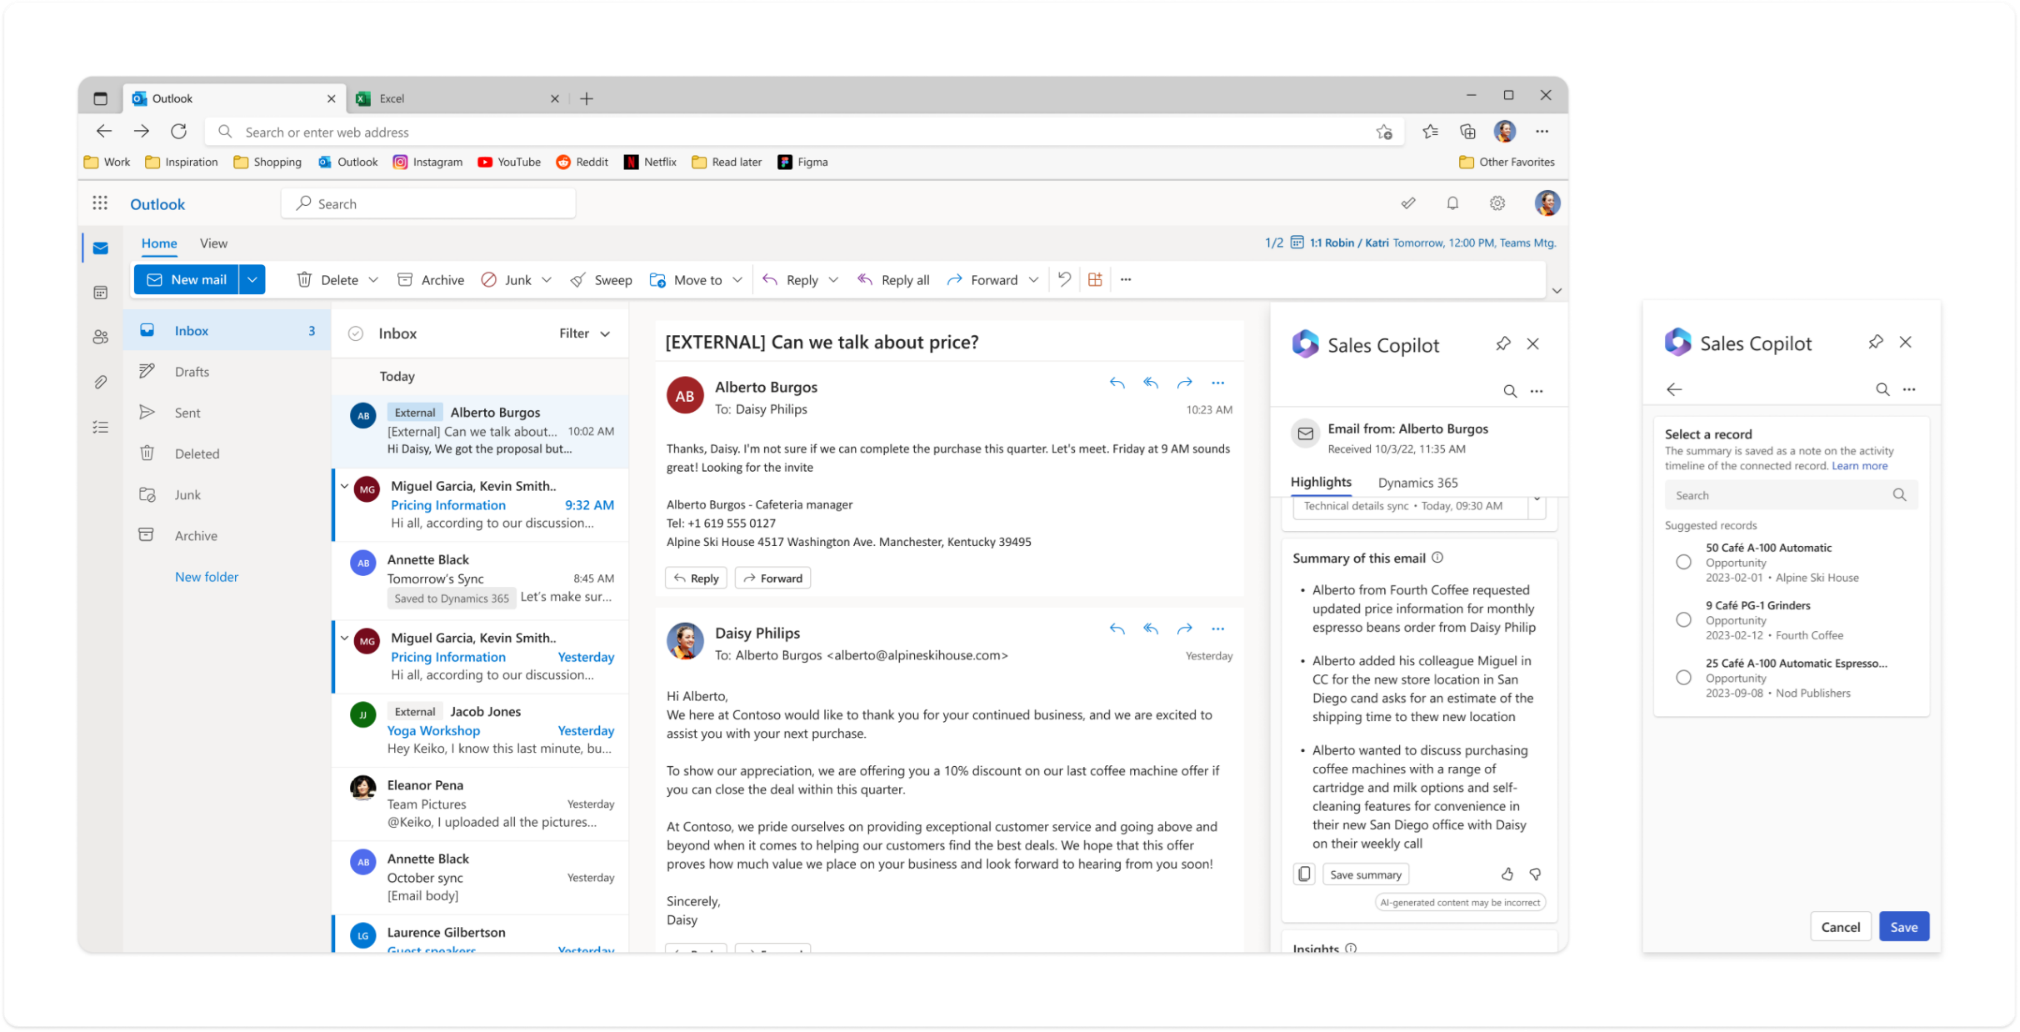Image resolution: width=2020 pixels, height=1032 pixels.
Task: Open the Archive folder in the folder list
Action: click(228, 536)
